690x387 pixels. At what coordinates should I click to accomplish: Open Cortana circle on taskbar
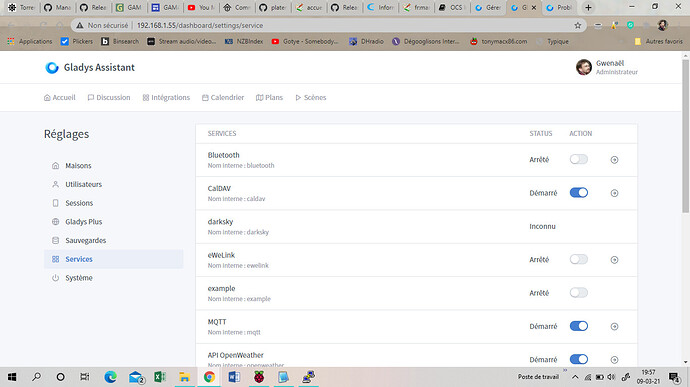(x=61, y=377)
